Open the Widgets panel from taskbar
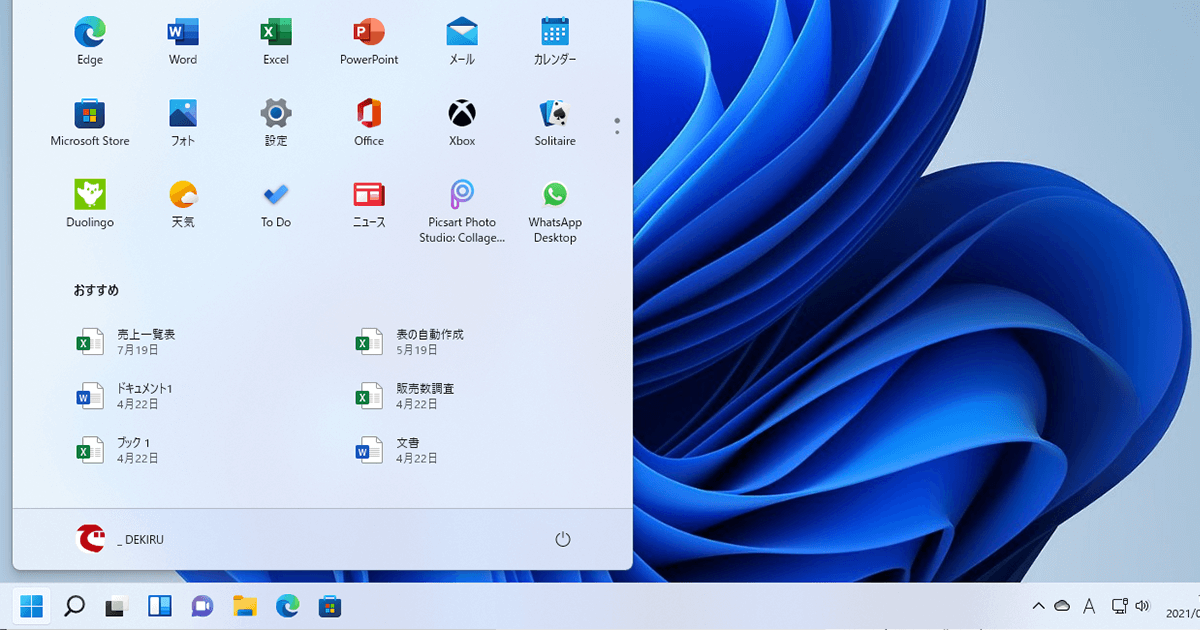1200x630 pixels. coord(160,606)
